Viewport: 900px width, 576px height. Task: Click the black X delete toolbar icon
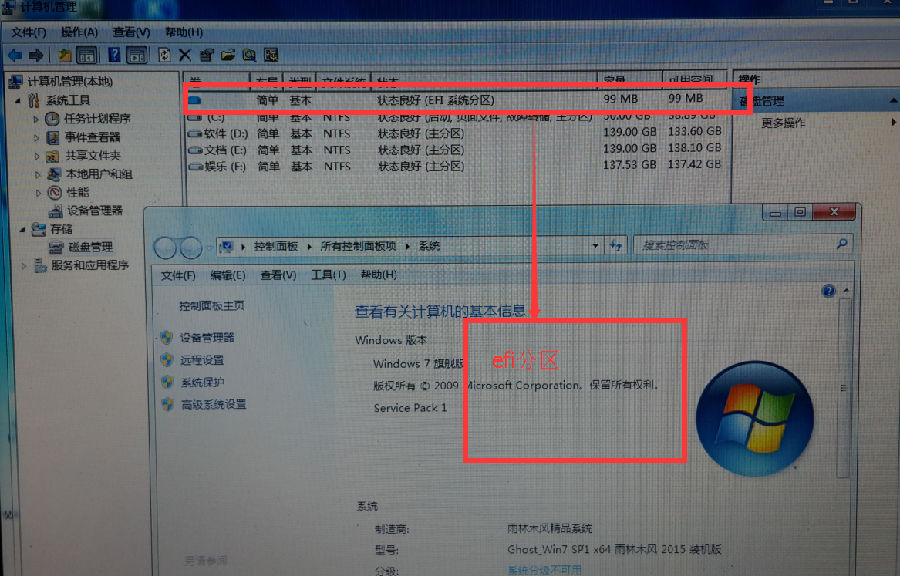pos(184,55)
